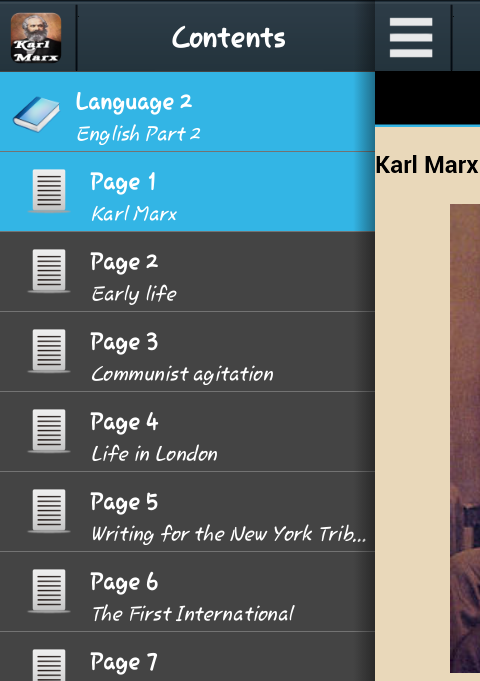
Task: Click the Page 7 document icon
Action: coord(49,665)
